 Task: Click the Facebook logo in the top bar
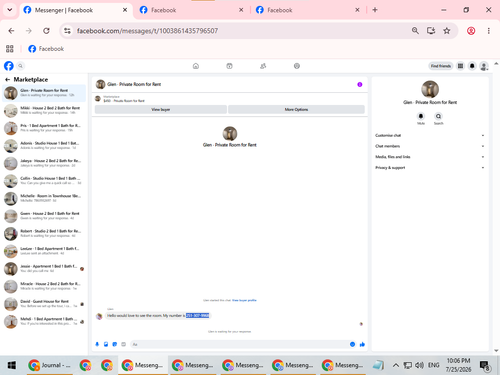point(9,66)
